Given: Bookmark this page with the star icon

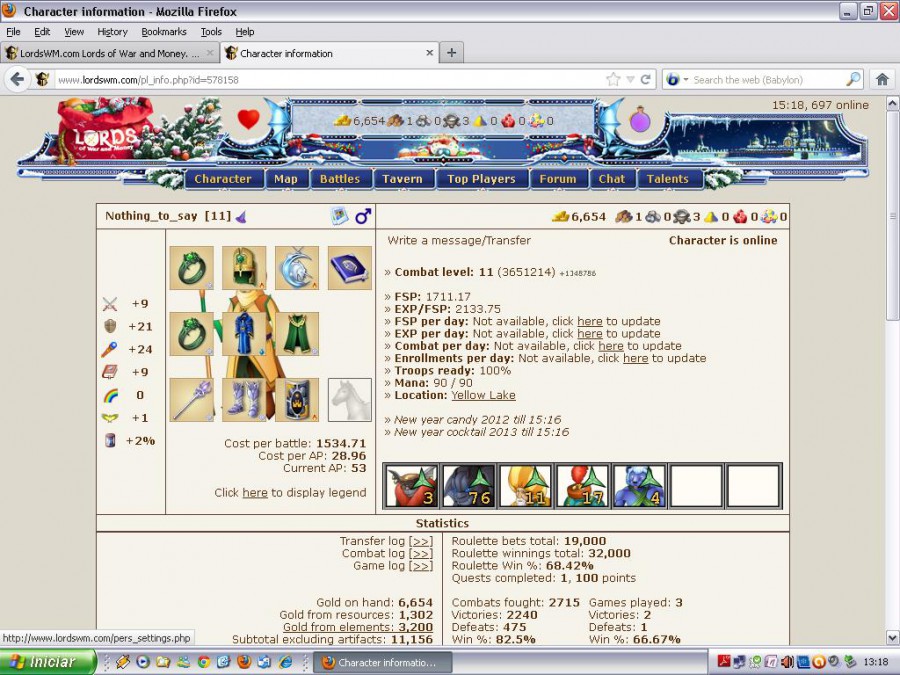Looking at the screenshot, I should tap(614, 79).
